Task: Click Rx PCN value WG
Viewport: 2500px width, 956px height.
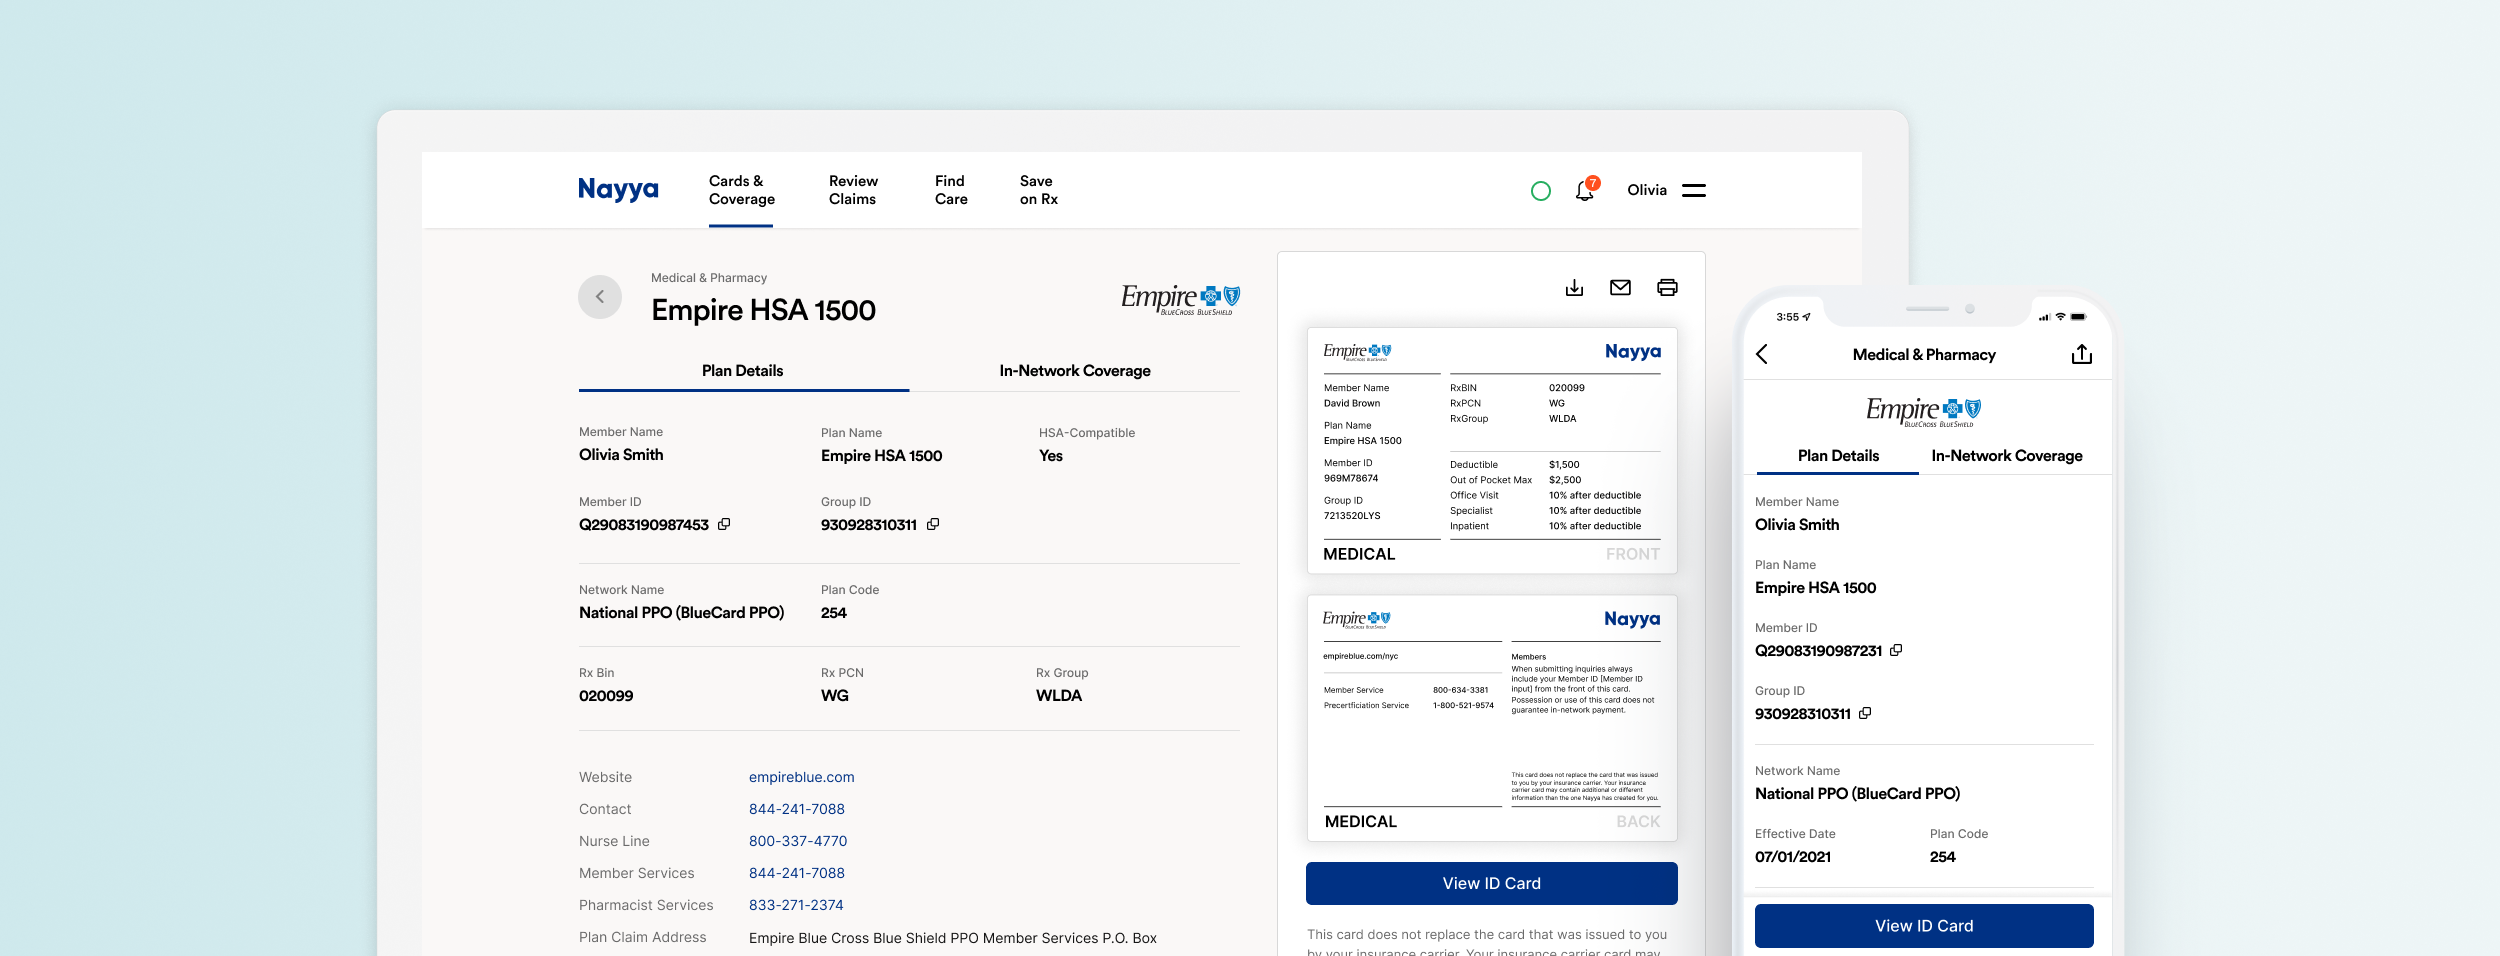Action: (835, 696)
